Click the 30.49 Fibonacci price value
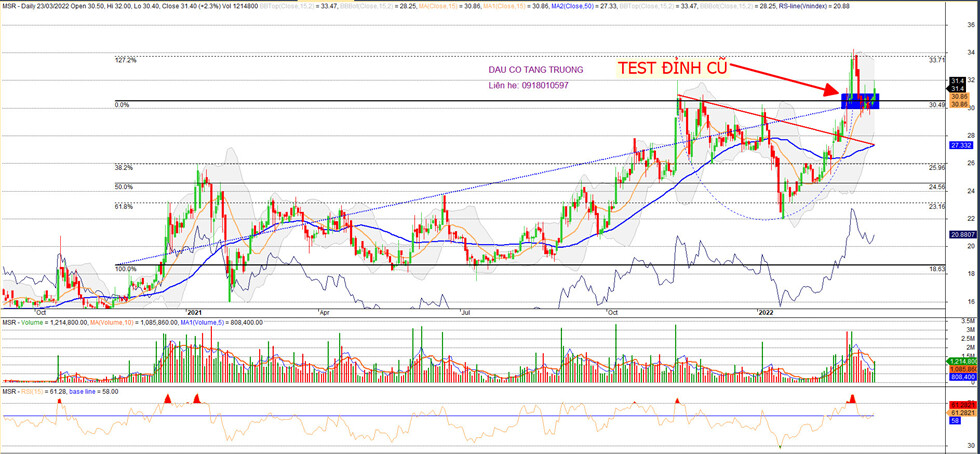 pos(937,105)
